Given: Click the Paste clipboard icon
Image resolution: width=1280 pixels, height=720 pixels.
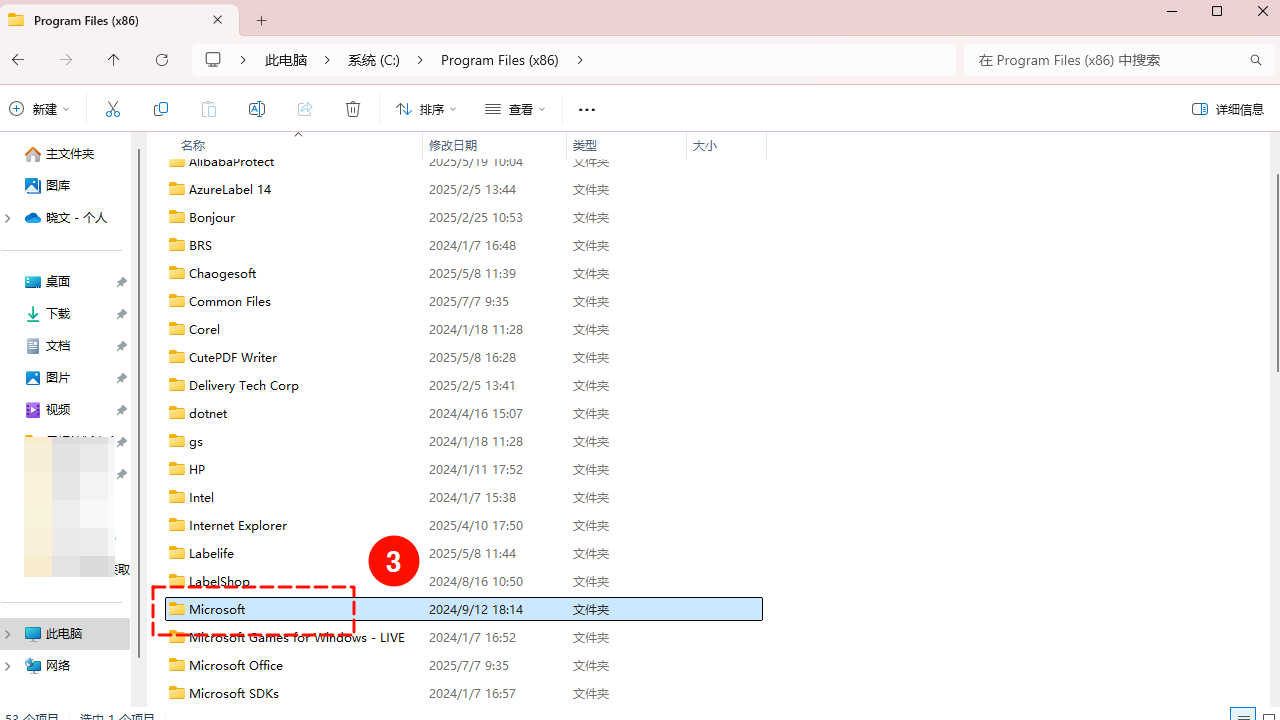Looking at the screenshot, I should tap(209, 109).
